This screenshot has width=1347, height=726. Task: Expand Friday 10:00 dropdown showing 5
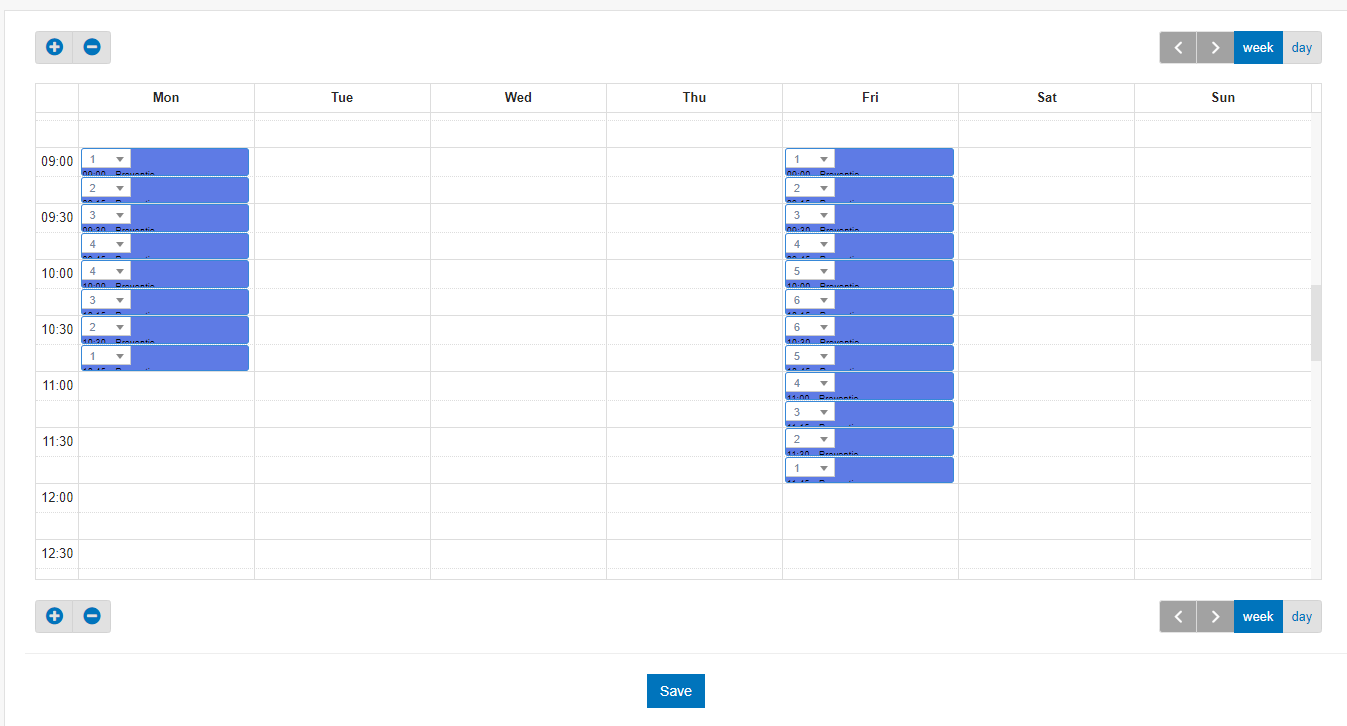(810, 271)
